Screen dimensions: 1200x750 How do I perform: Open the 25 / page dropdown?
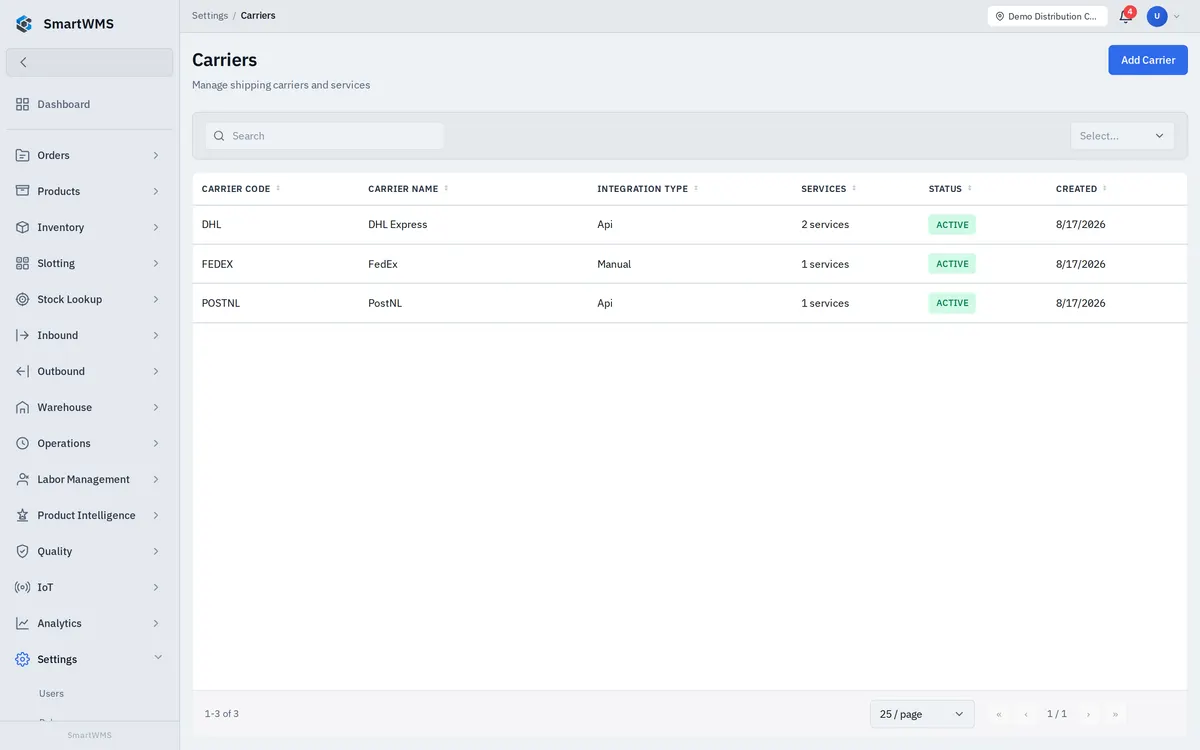click(x=922, y=714)
